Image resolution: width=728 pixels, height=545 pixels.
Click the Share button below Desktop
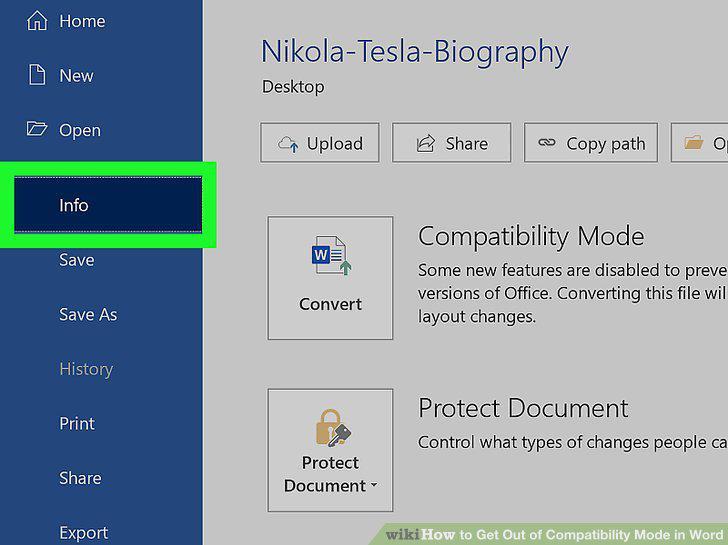click(x=451, y=143)
